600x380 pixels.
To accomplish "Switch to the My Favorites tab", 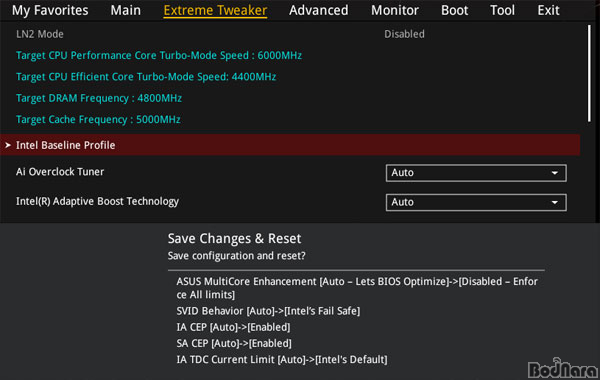I will coord(50,10).
